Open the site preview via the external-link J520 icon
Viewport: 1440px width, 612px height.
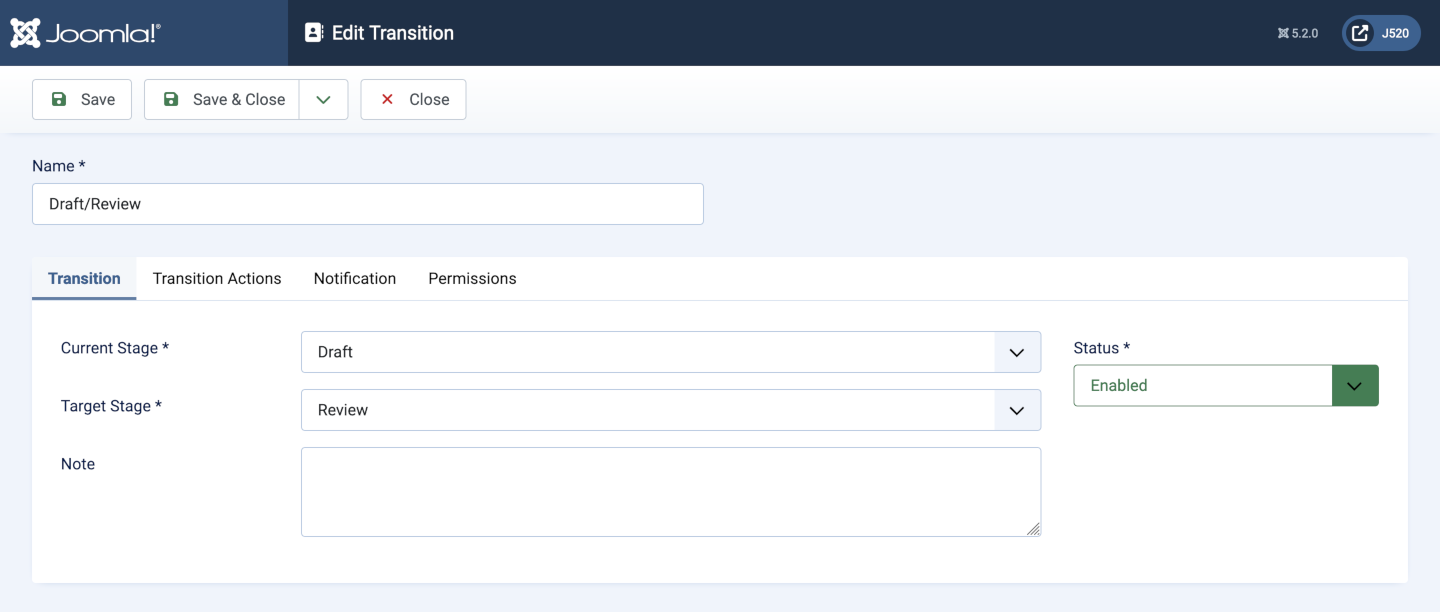point(1358,32)
